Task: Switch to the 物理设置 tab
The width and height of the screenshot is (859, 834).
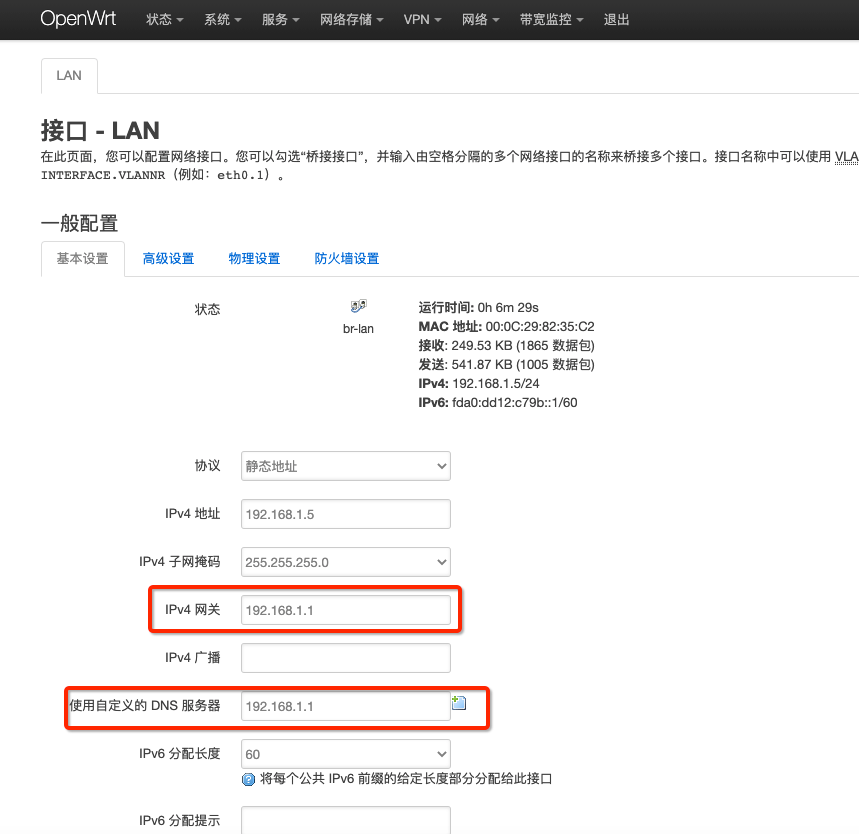Action: pos(254,257)
